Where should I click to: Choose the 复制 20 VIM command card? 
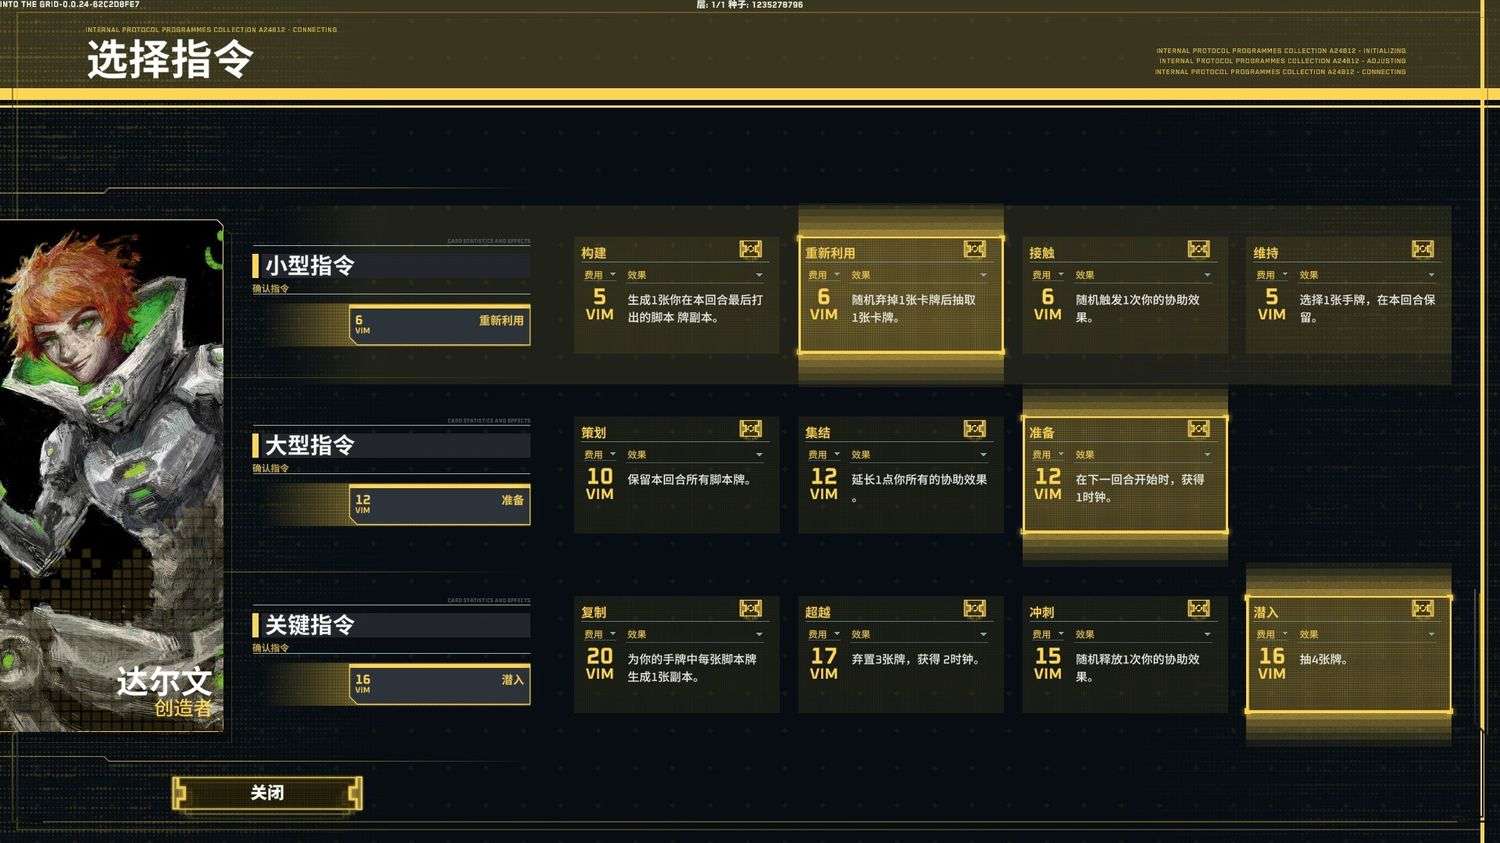676,655
